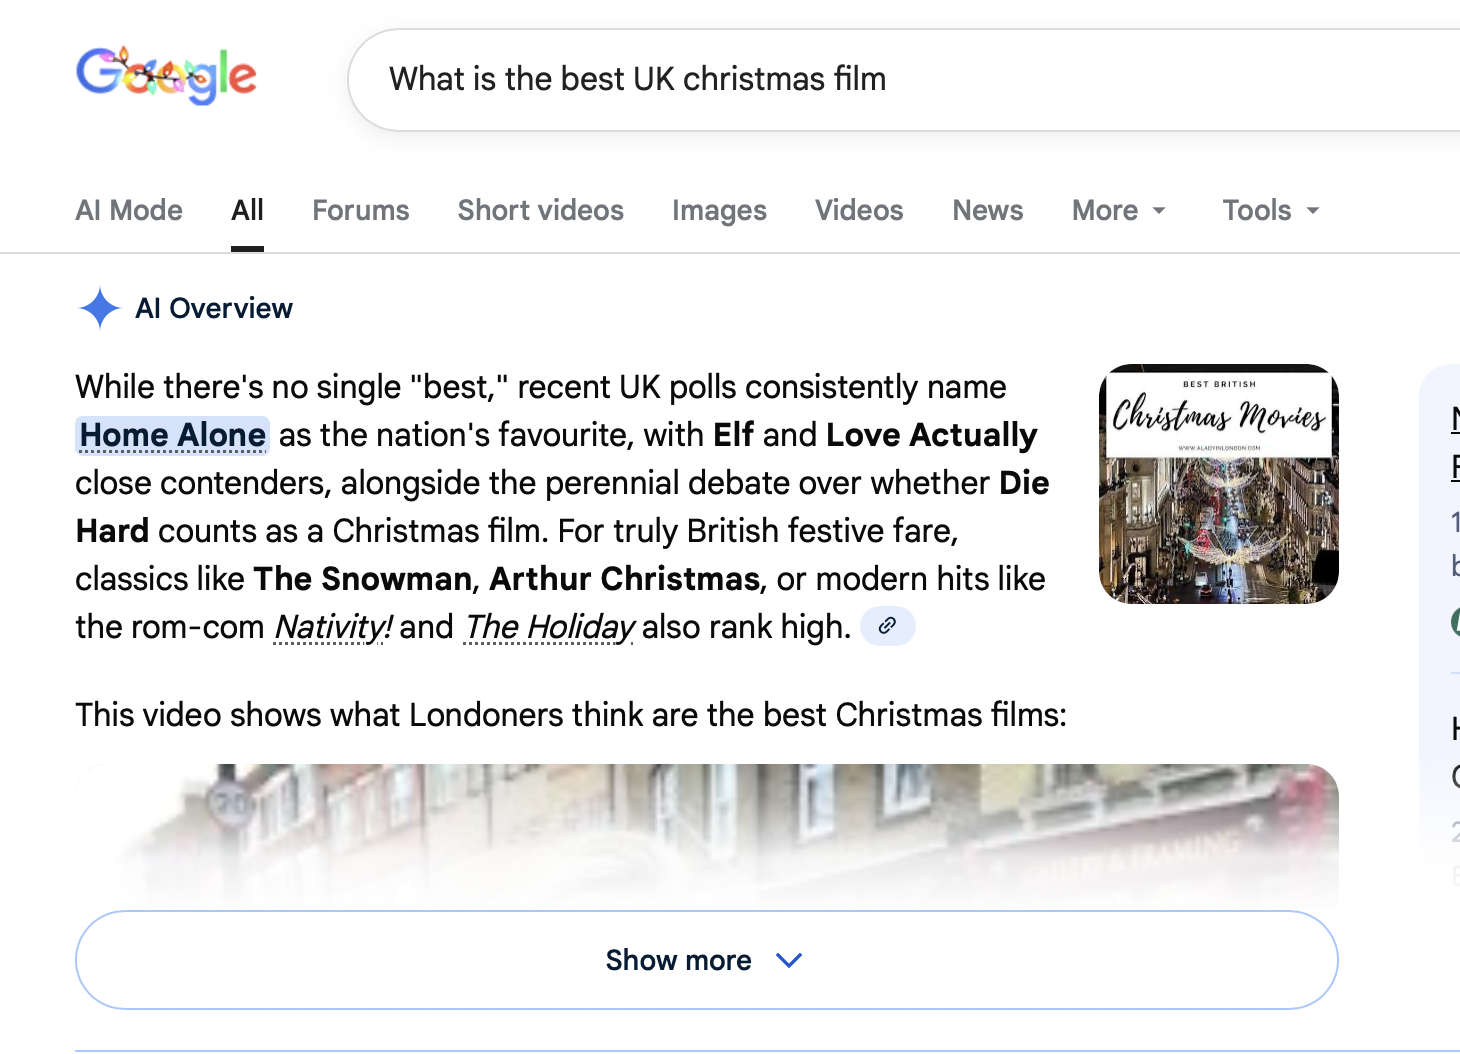The image size is (1460, 1054).
Task: Open the Nativity! film link
Action: pyautogui.click(x=332, y=627)
